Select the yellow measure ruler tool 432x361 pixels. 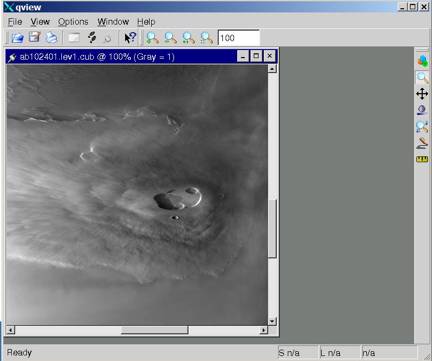click(422, 159)
